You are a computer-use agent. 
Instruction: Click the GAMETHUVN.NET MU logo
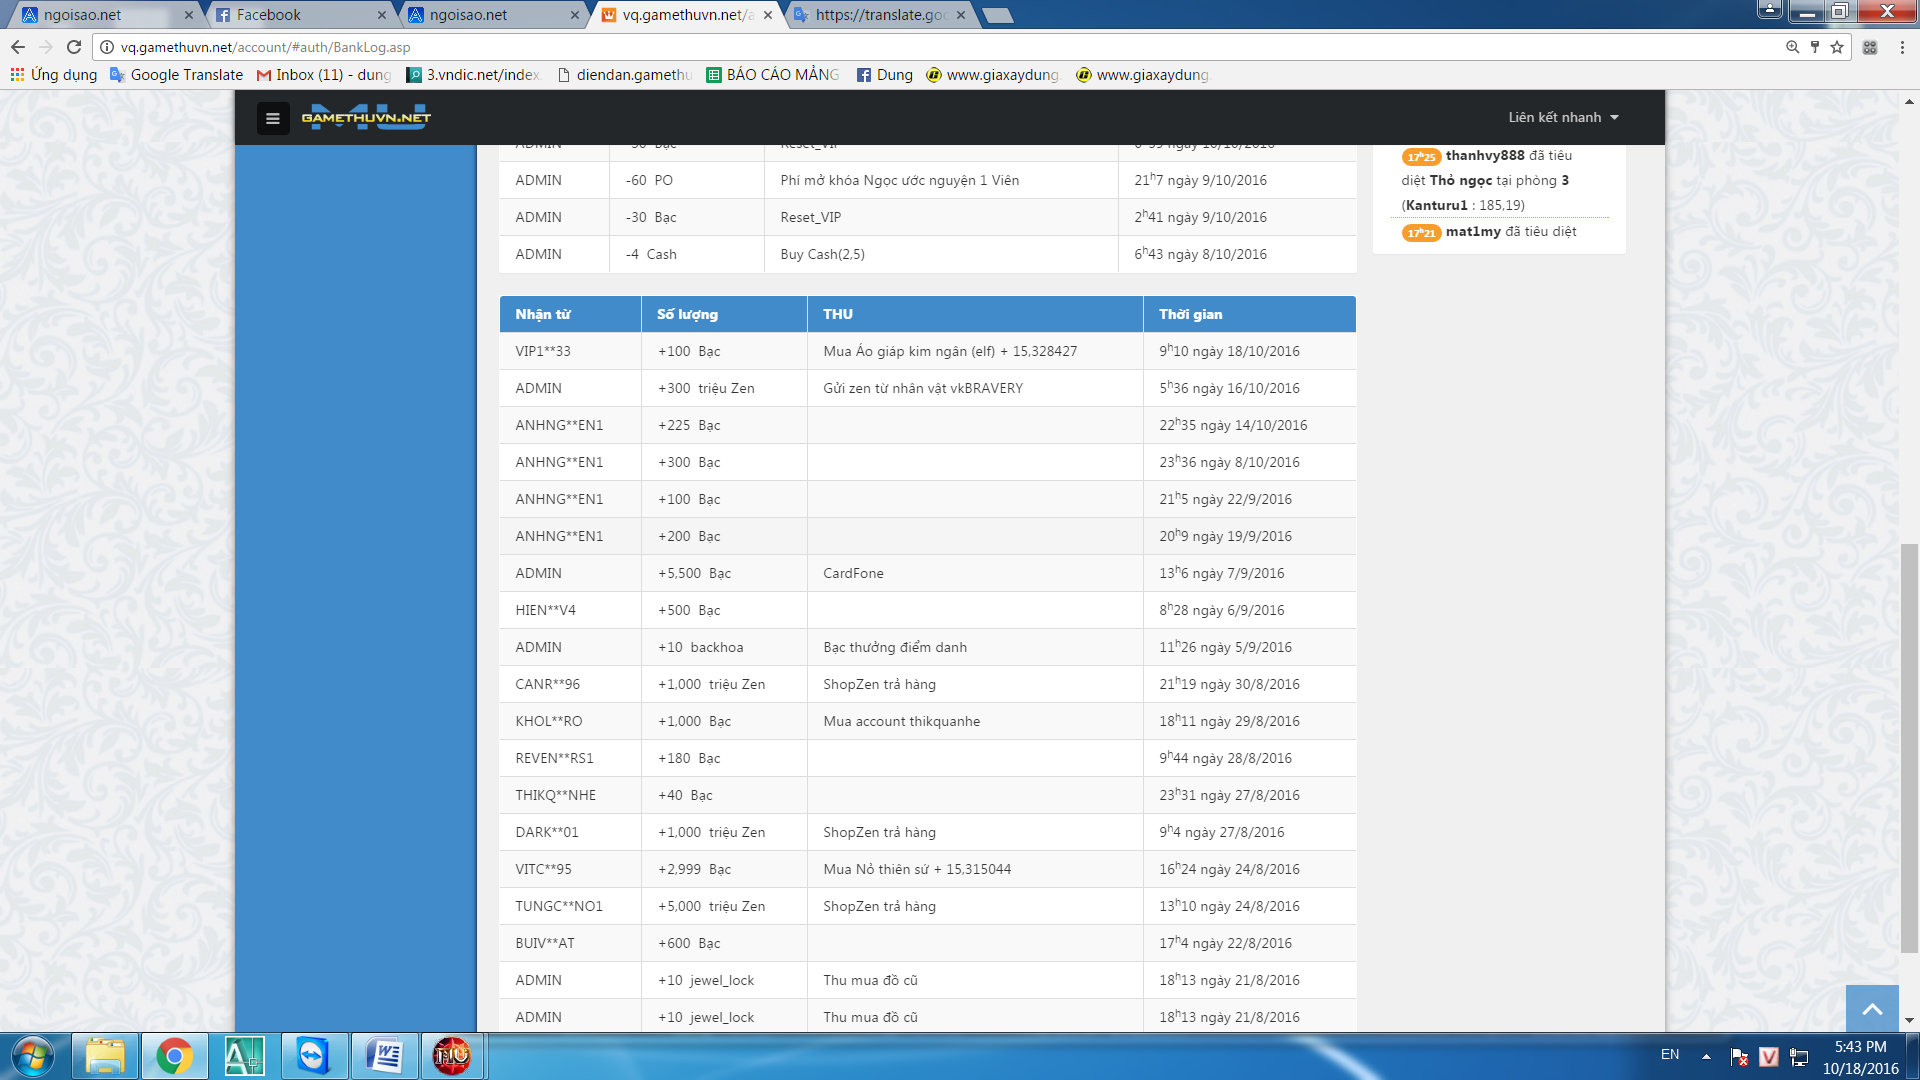tap(366, 117)
